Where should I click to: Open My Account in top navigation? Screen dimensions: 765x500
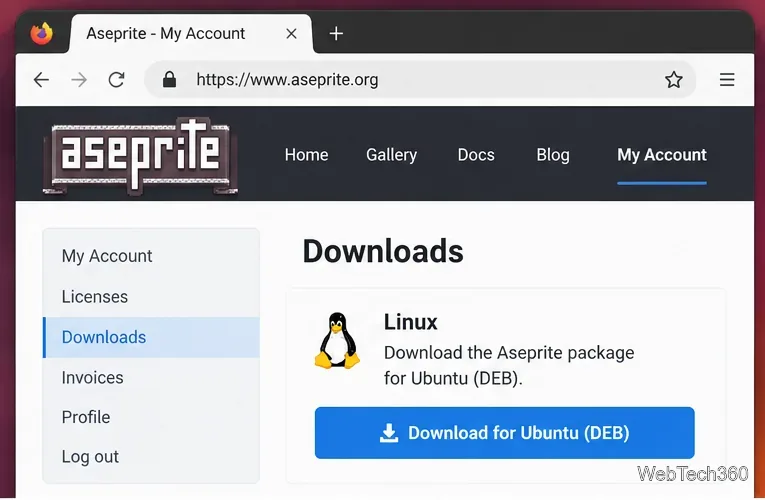[662, 155]
